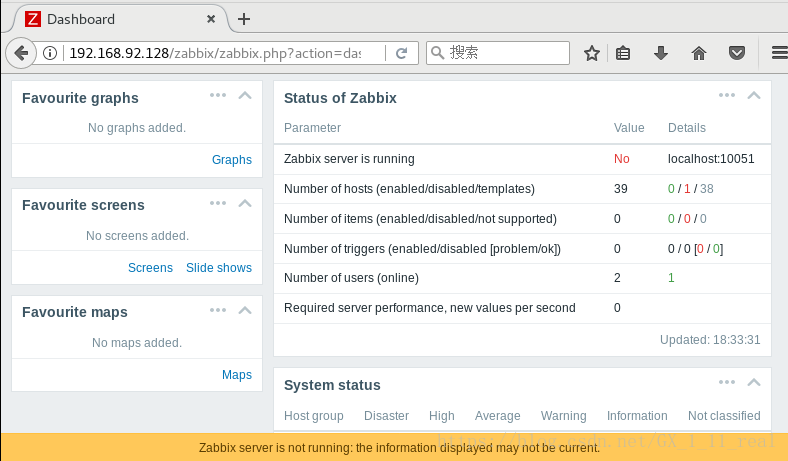Screen dimensions: 788x461
Task: Click online users count '1'
Action: pos(671,278)
